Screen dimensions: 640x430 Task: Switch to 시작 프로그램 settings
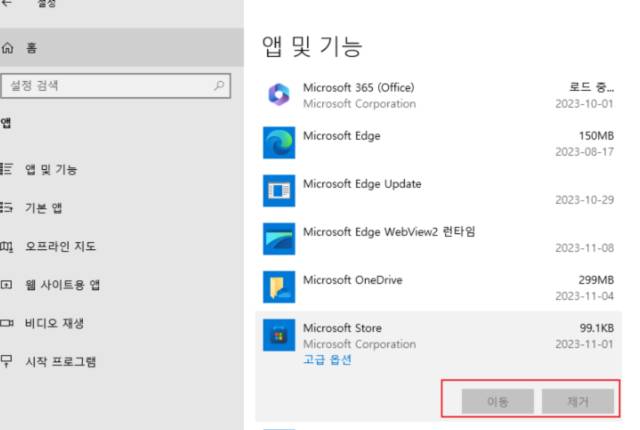click(60, 362)
